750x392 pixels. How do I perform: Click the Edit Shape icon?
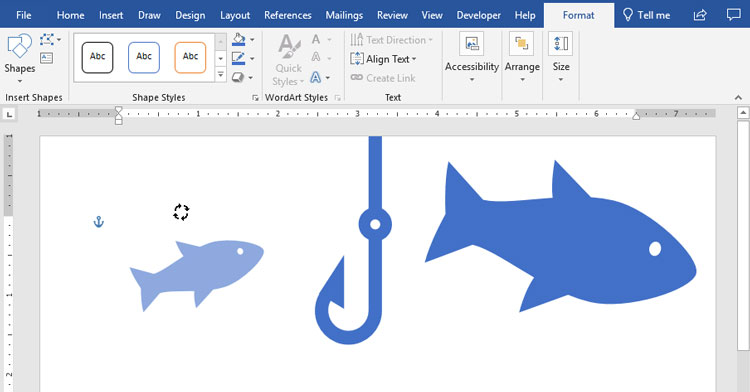(x=47, y=40)
